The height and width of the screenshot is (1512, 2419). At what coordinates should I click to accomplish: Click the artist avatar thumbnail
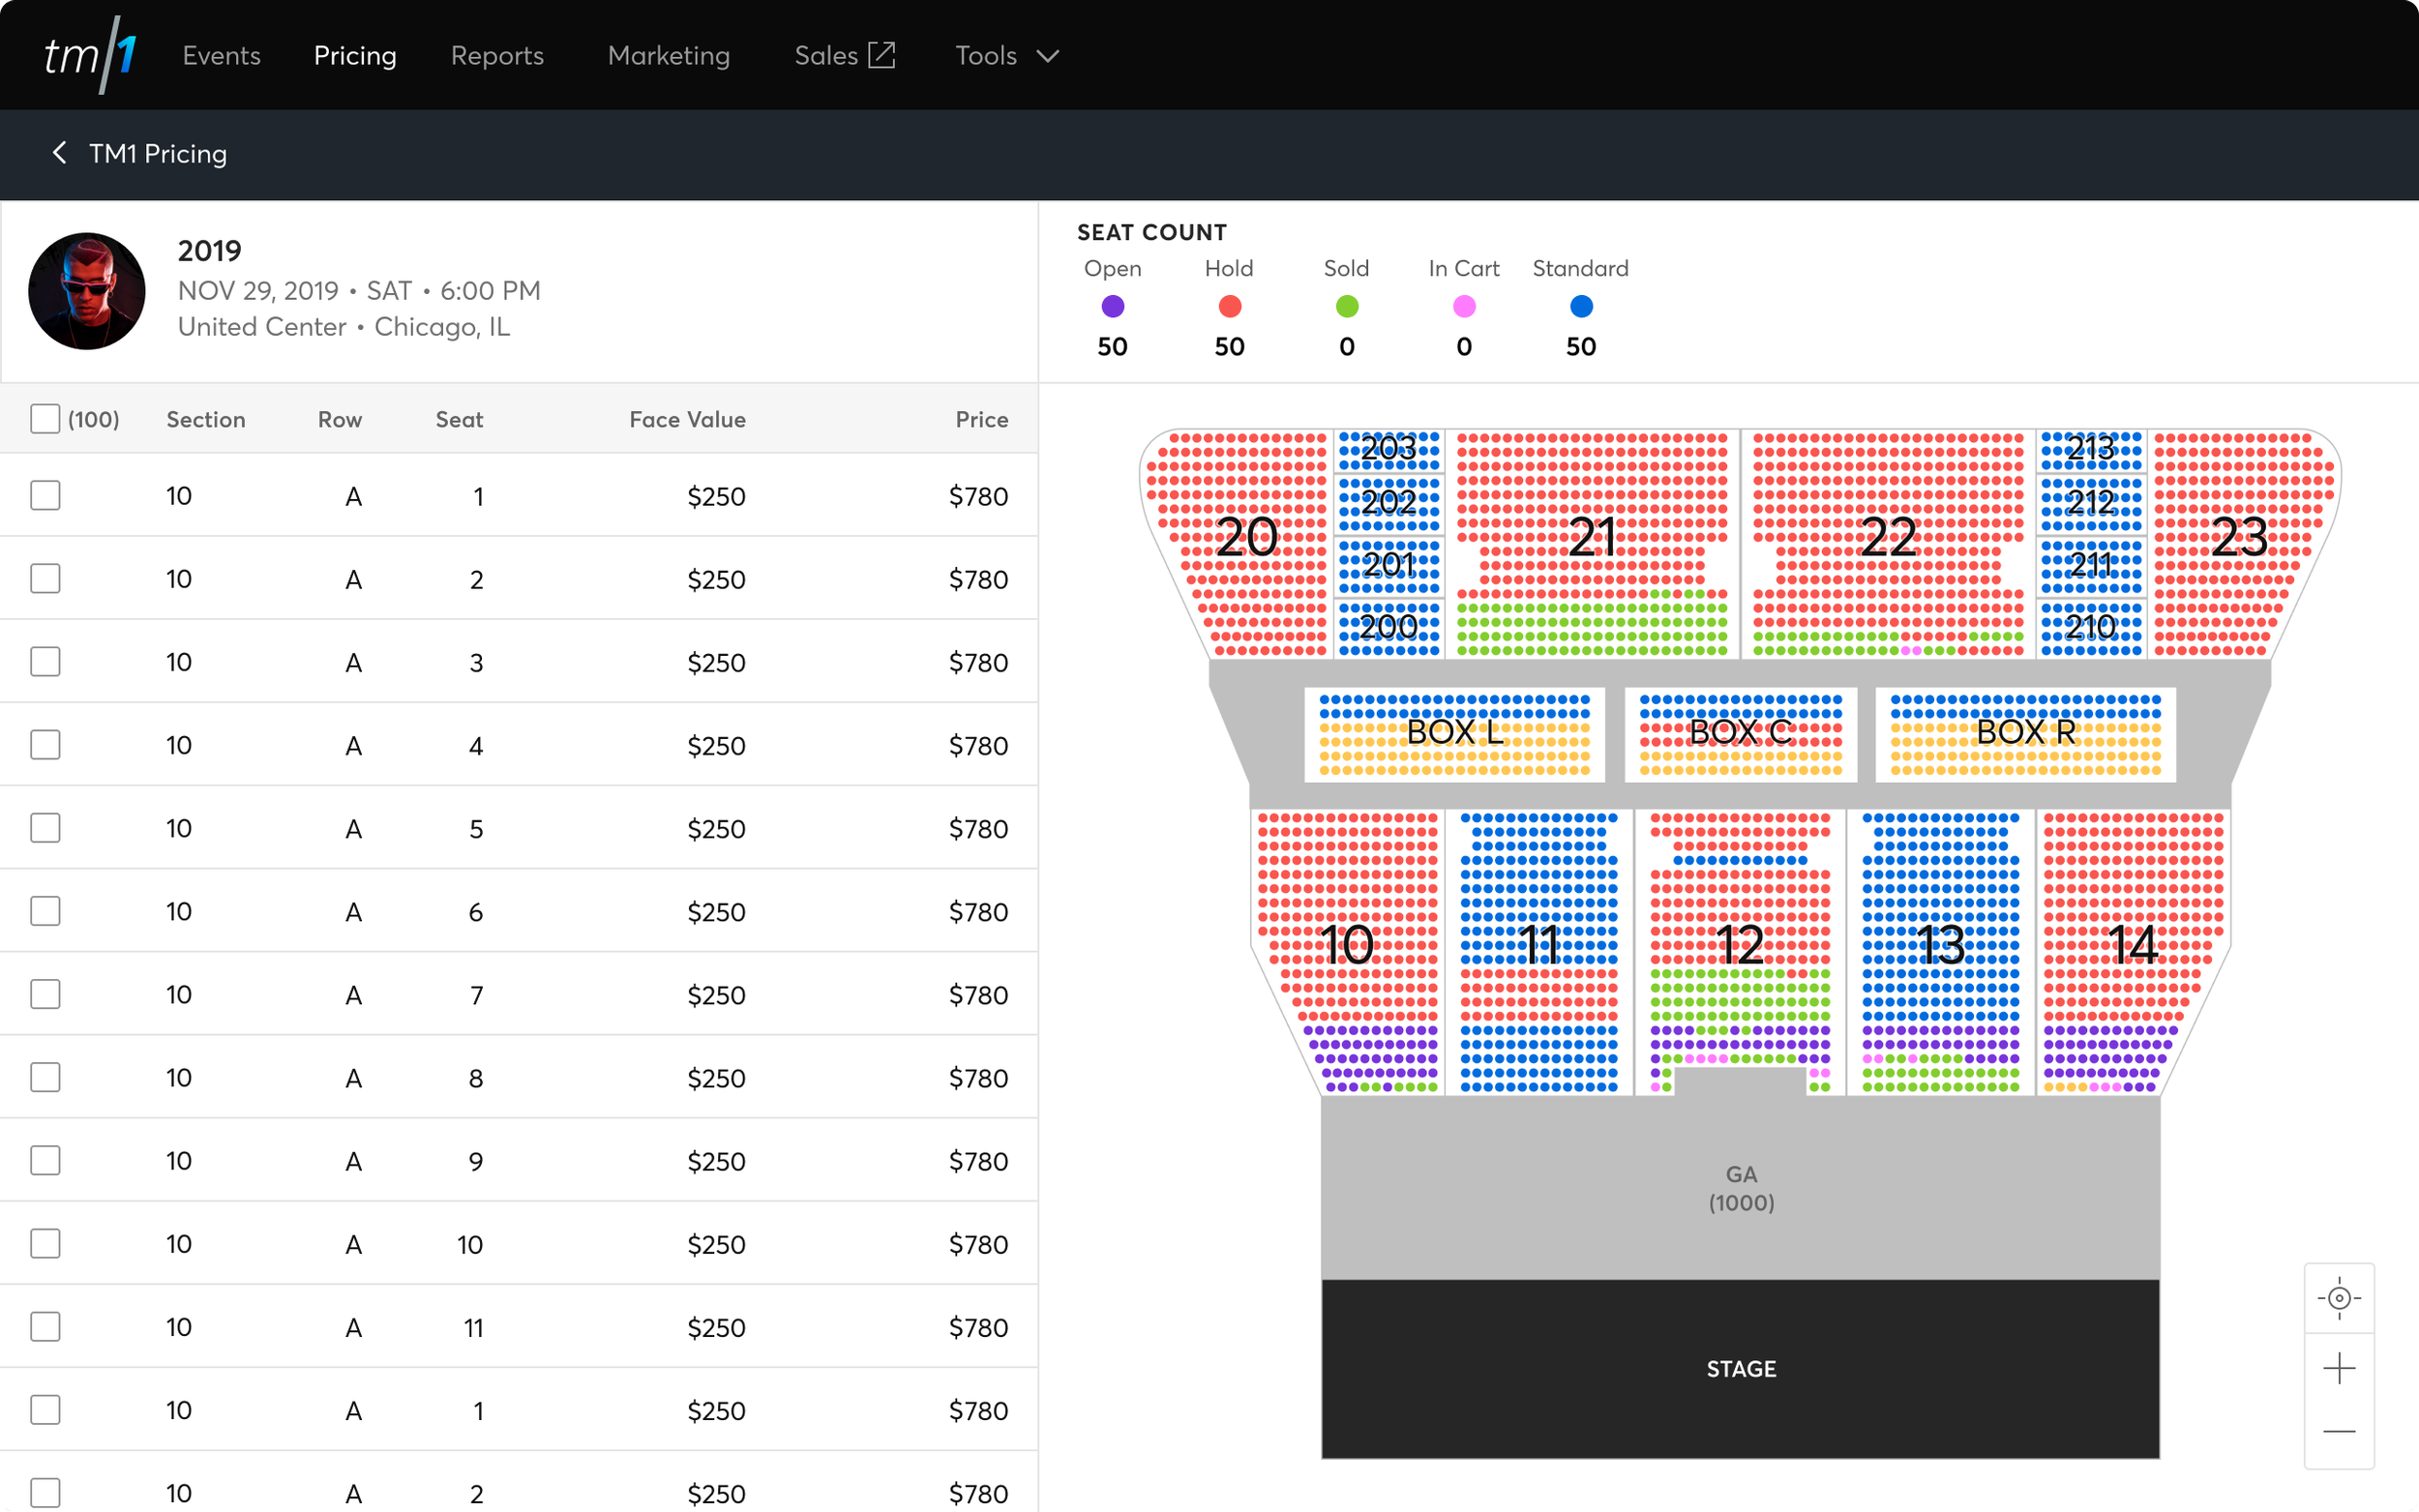[x=87, y=291]
